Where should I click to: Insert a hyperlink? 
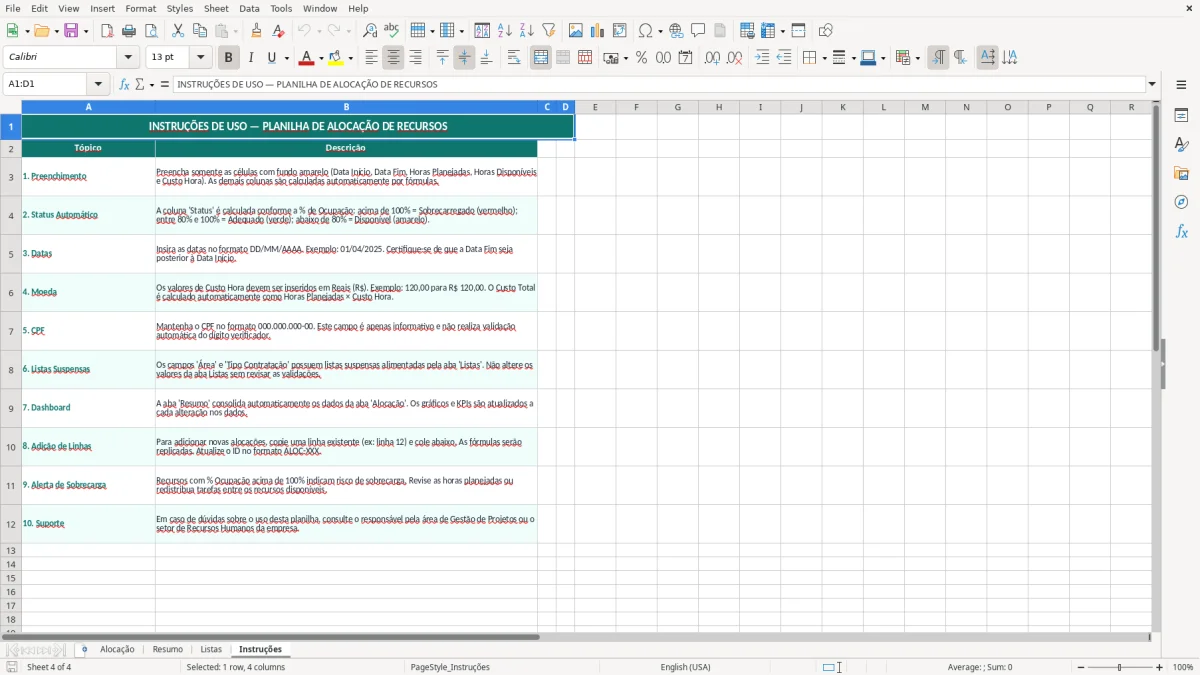click(676, 31)
